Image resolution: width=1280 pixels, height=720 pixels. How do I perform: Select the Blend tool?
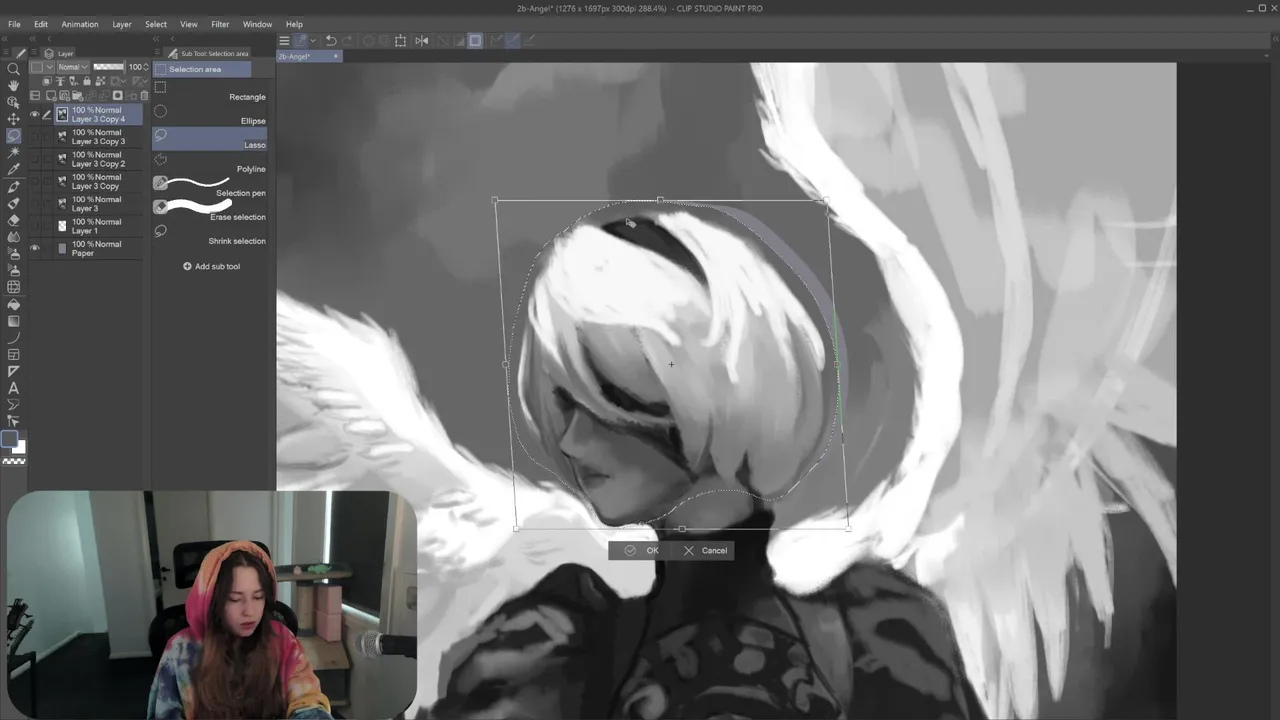pyautogui.click(x=13, y=237)
